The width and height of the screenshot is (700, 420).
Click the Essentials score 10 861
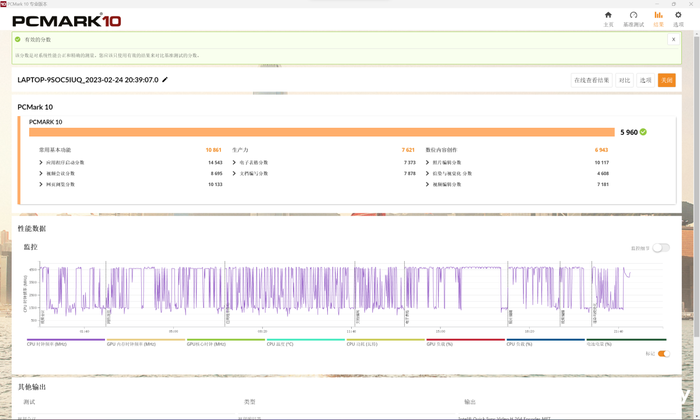point(213,150)
